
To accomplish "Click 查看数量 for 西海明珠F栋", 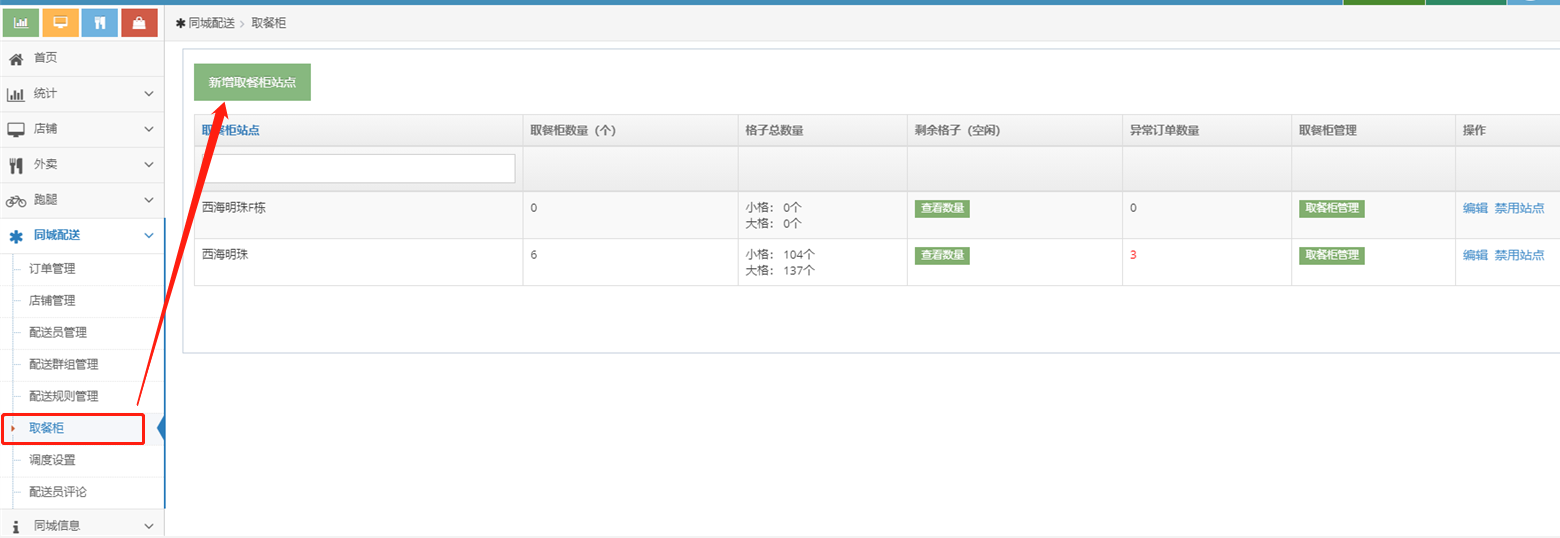I will click(x=942, y=208).
